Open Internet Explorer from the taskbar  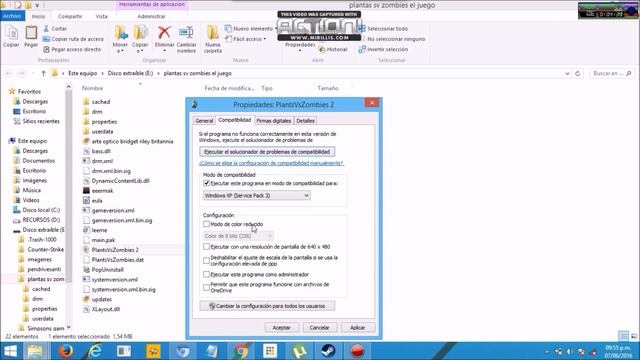(95, 351)
